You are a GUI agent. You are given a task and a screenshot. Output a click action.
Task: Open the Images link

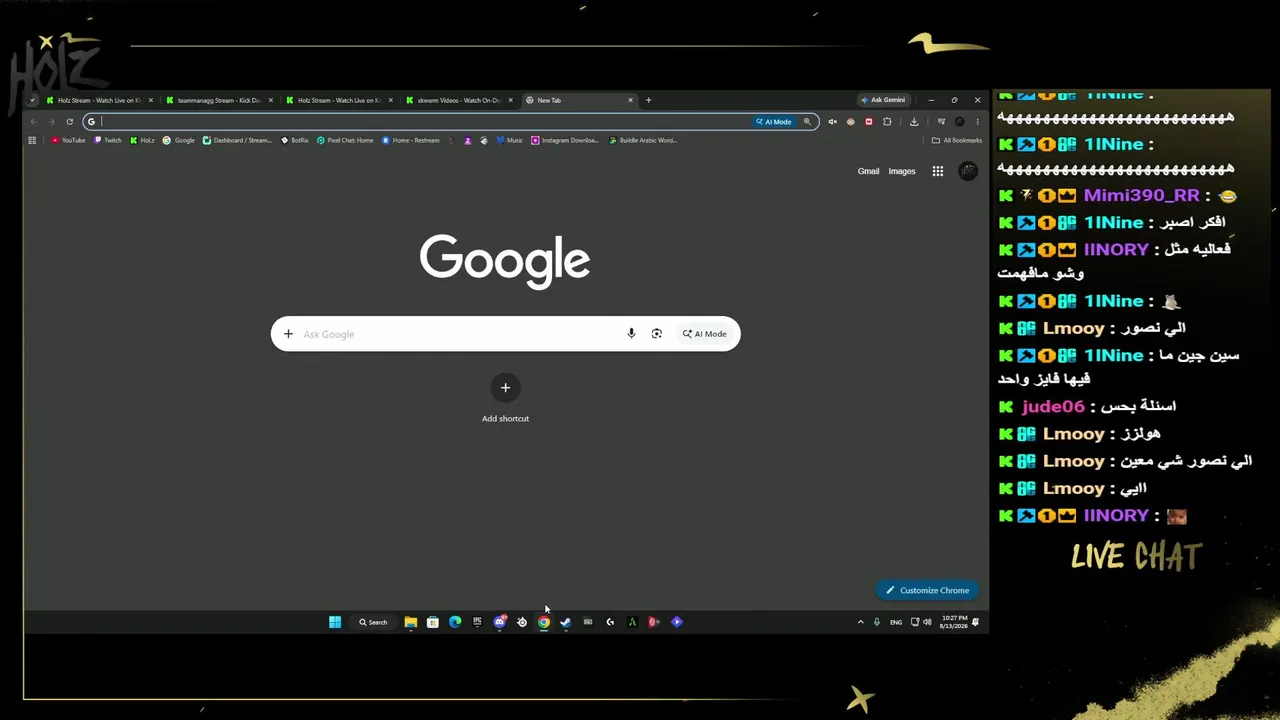pyautogui.click(x=902, y=171)
